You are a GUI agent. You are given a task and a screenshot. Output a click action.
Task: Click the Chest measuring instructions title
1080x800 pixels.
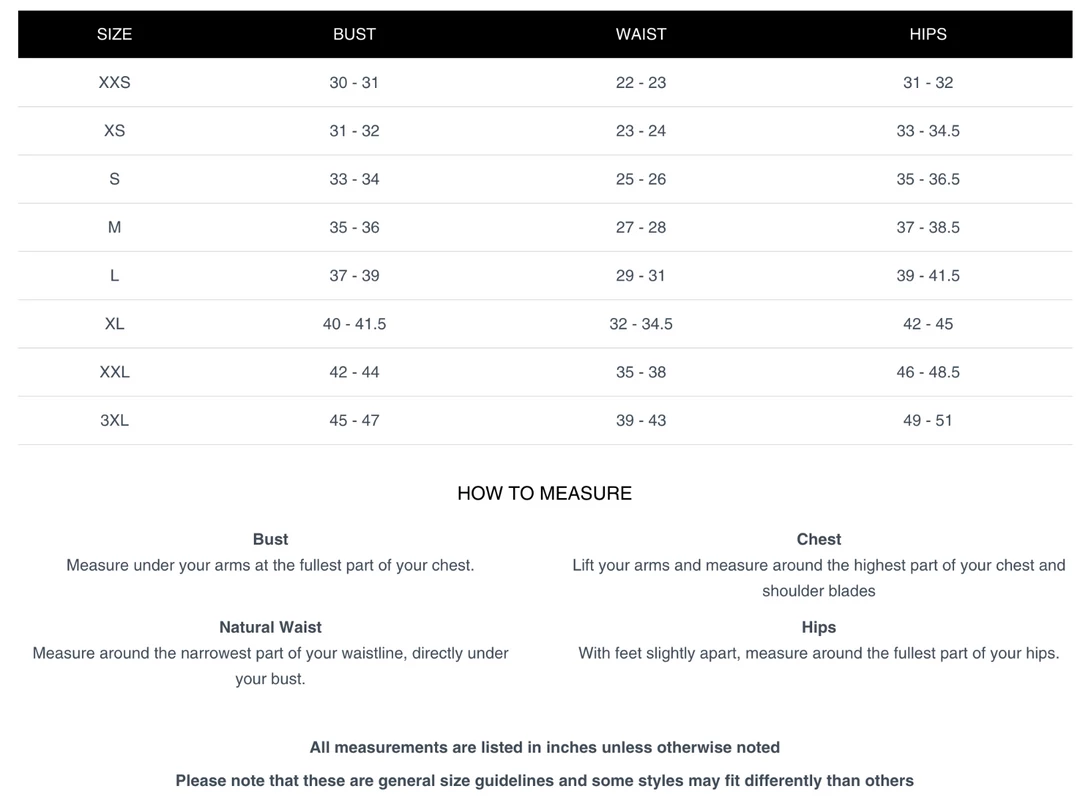(x=818, y=539)
